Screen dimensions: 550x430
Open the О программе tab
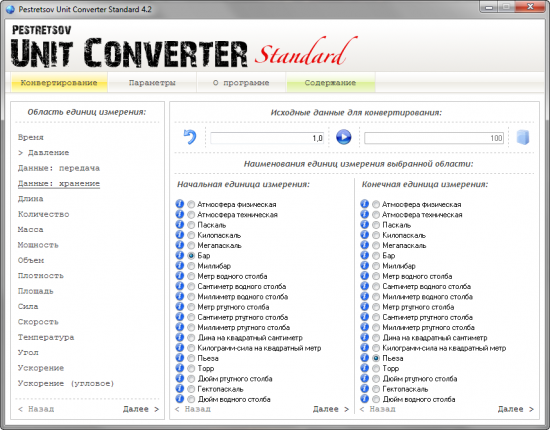(241, 83)
